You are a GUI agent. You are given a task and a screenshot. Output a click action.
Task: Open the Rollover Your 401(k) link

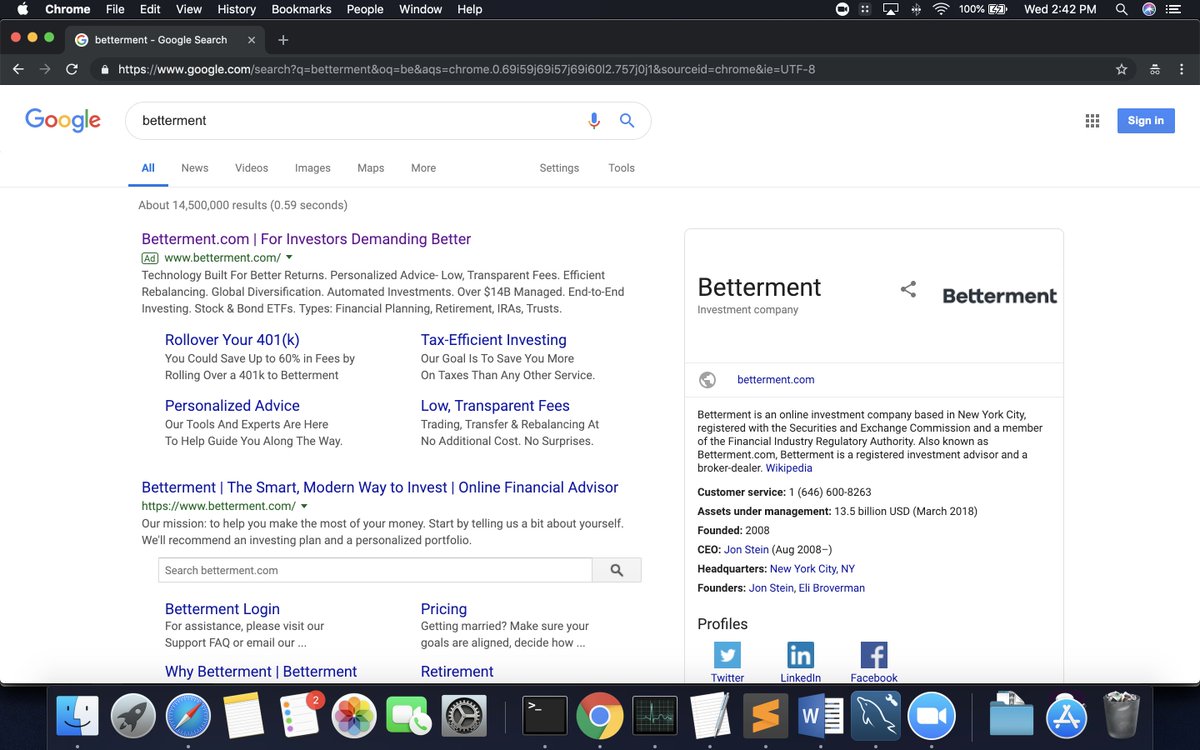point(232,340)
